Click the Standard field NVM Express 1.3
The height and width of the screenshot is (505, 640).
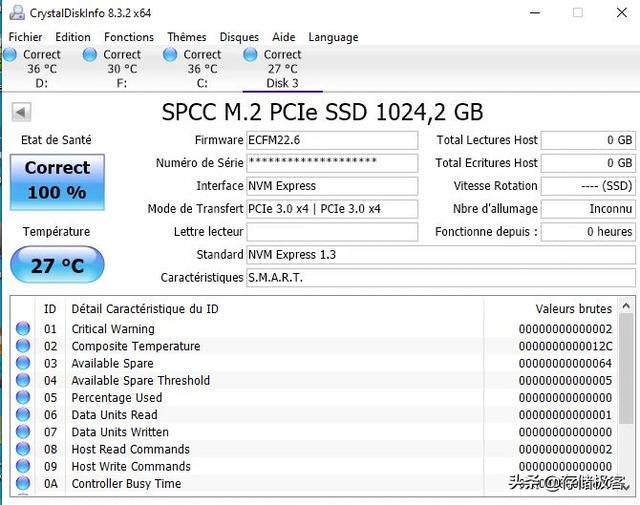point(441,254)
